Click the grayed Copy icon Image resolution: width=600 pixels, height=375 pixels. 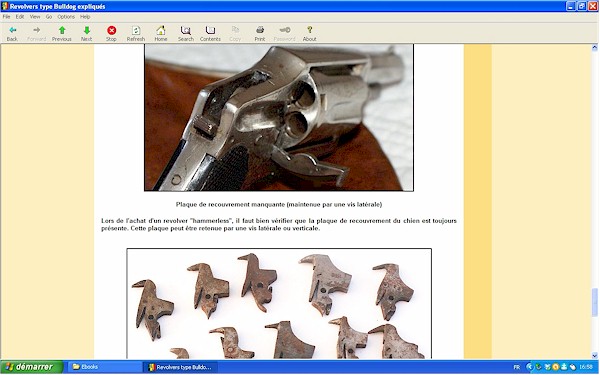tap(235, 30)
